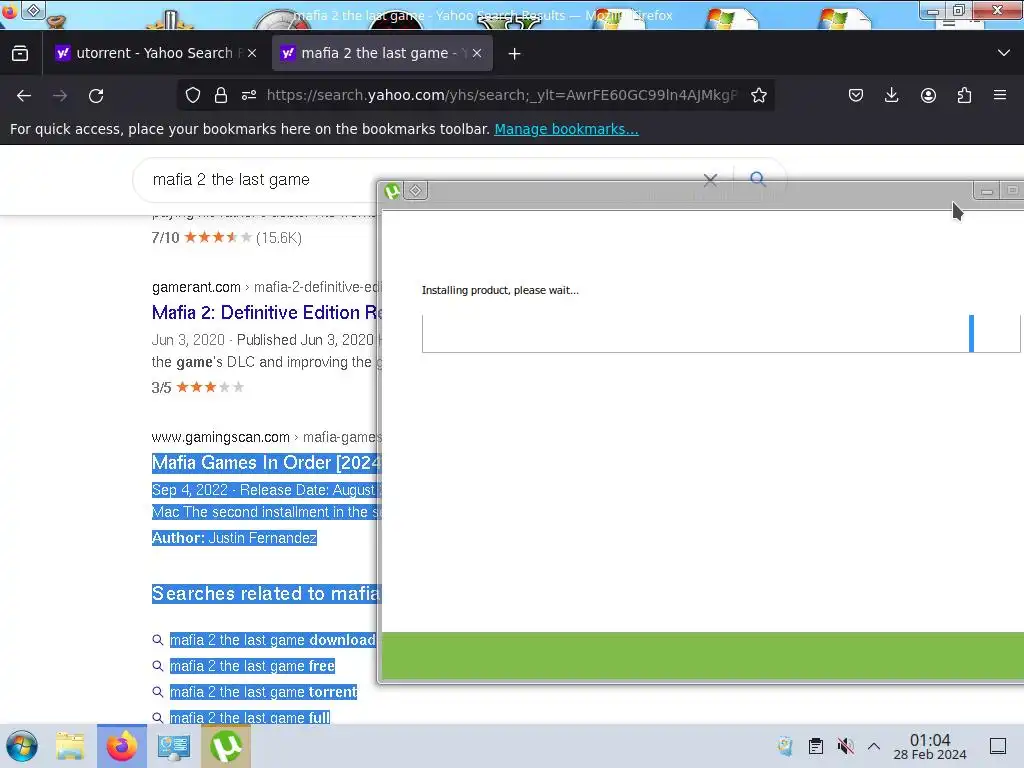Select related search mafia 2 the last game torrent
The image size is (1024, 768).
263,692
